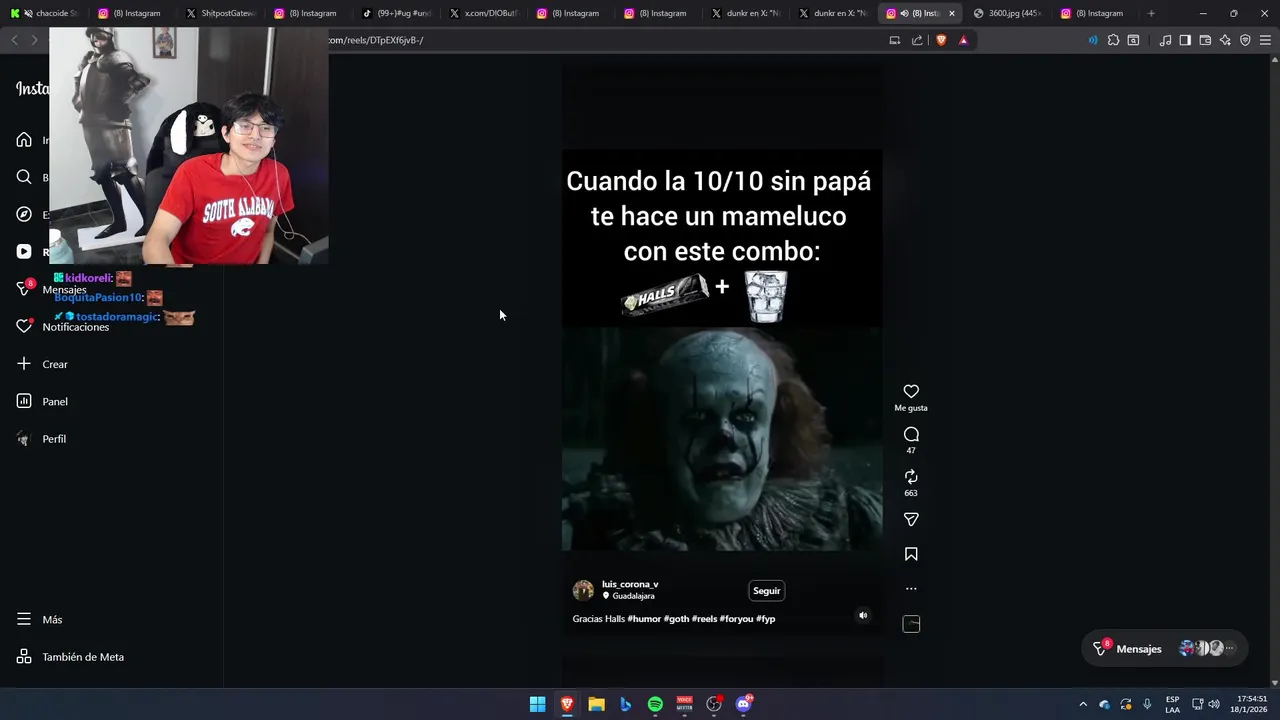This screenshot has height=720, width=1280.
Task: Open File Explorer from the taskbar
Action: (x=596, y=704)
